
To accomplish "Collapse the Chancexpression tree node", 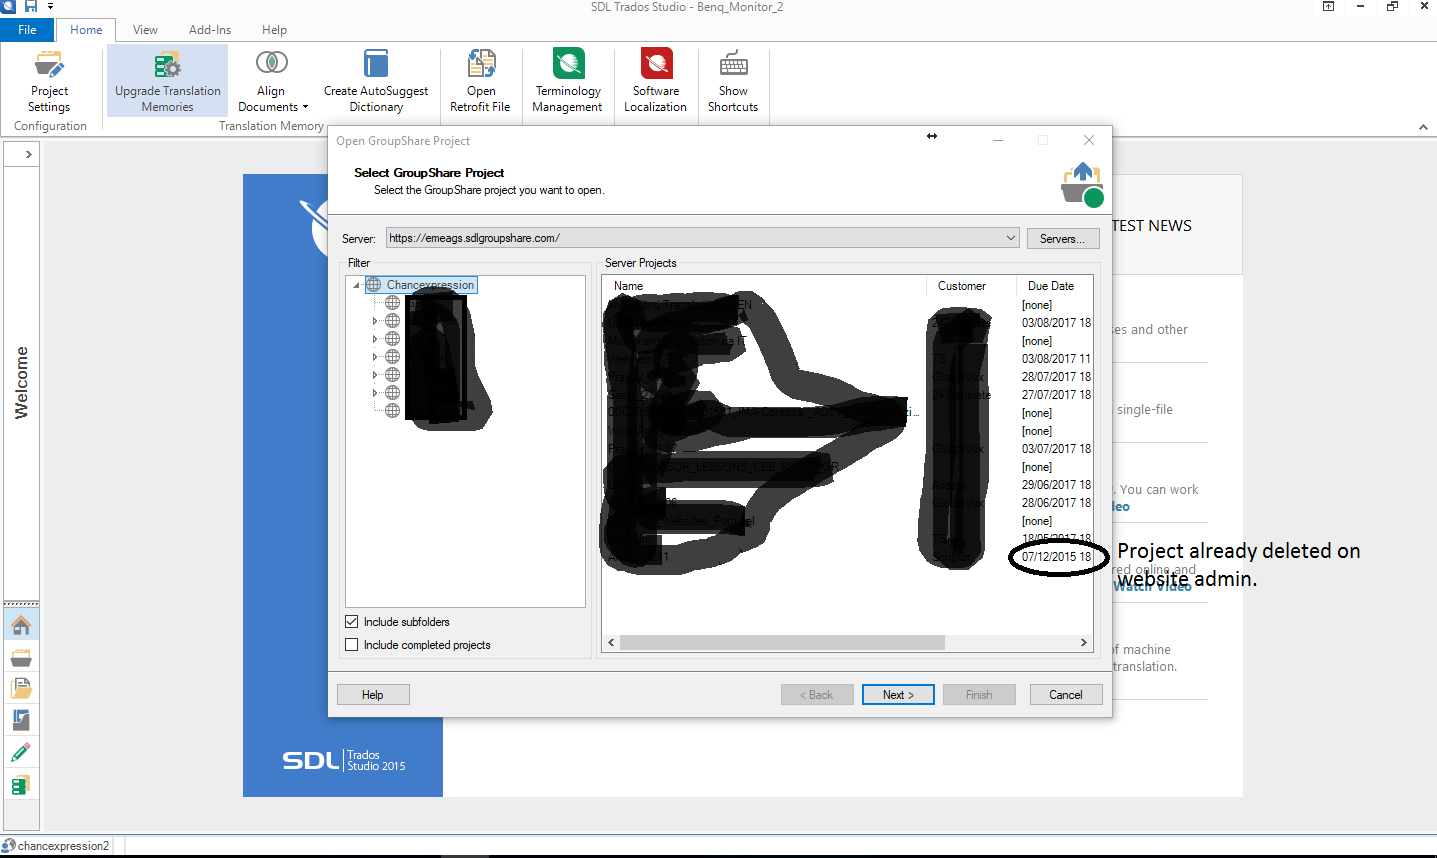I will [356, 285].
